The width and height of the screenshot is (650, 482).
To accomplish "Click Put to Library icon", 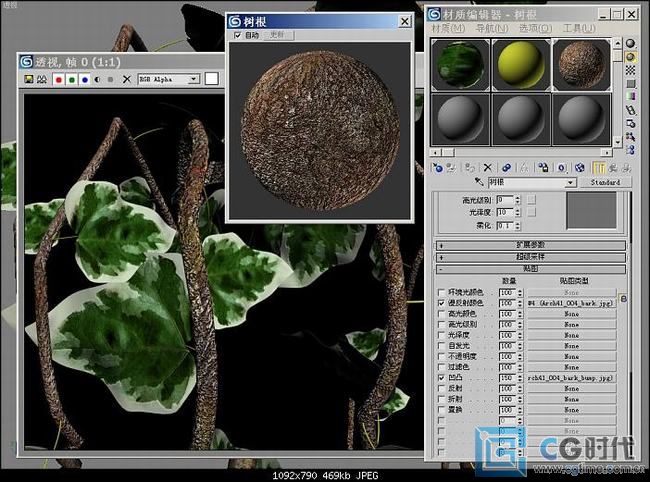I will click(x=543, y=167).
